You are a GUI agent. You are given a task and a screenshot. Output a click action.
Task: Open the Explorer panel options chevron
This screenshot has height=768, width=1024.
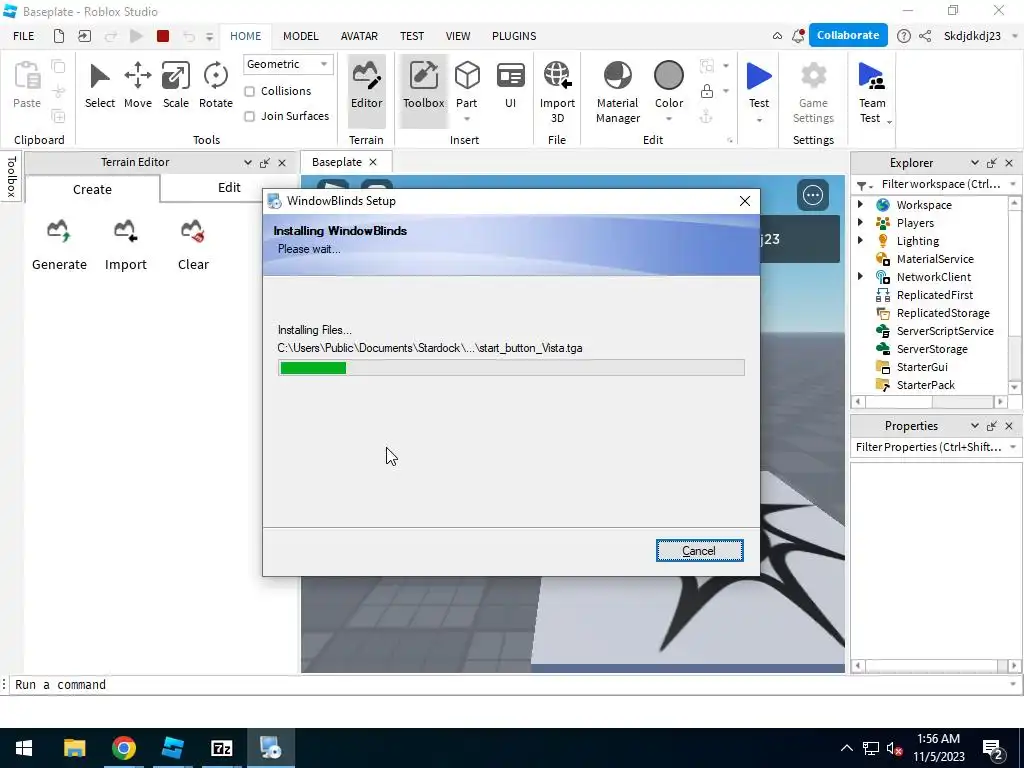point(974,163)
